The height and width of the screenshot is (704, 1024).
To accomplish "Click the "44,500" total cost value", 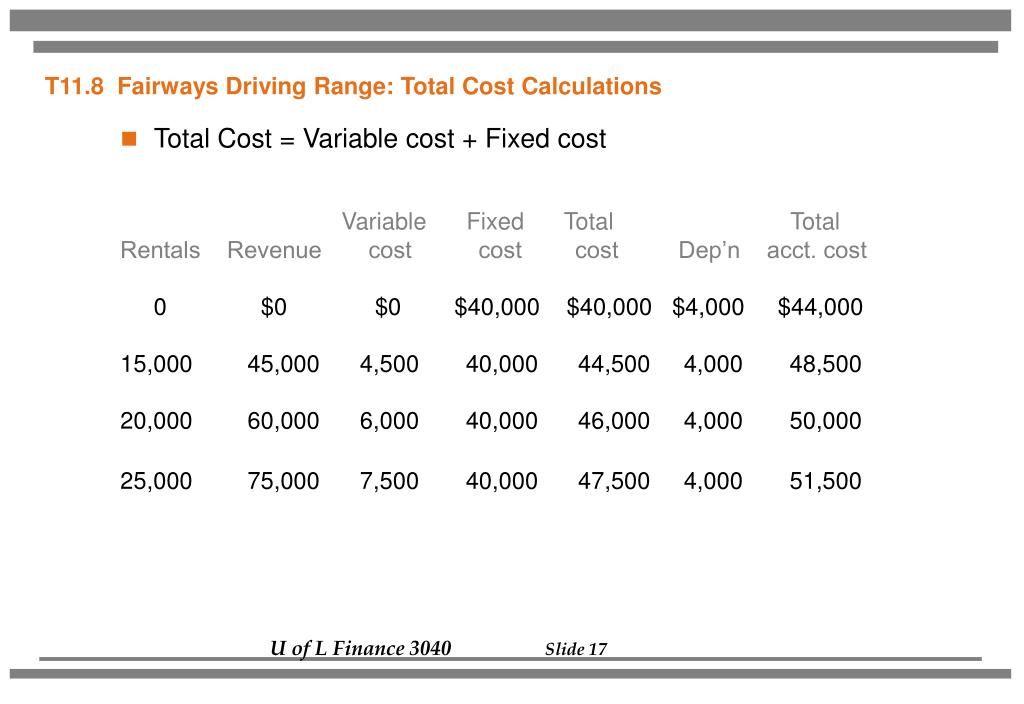I will (x=614, y=364).
